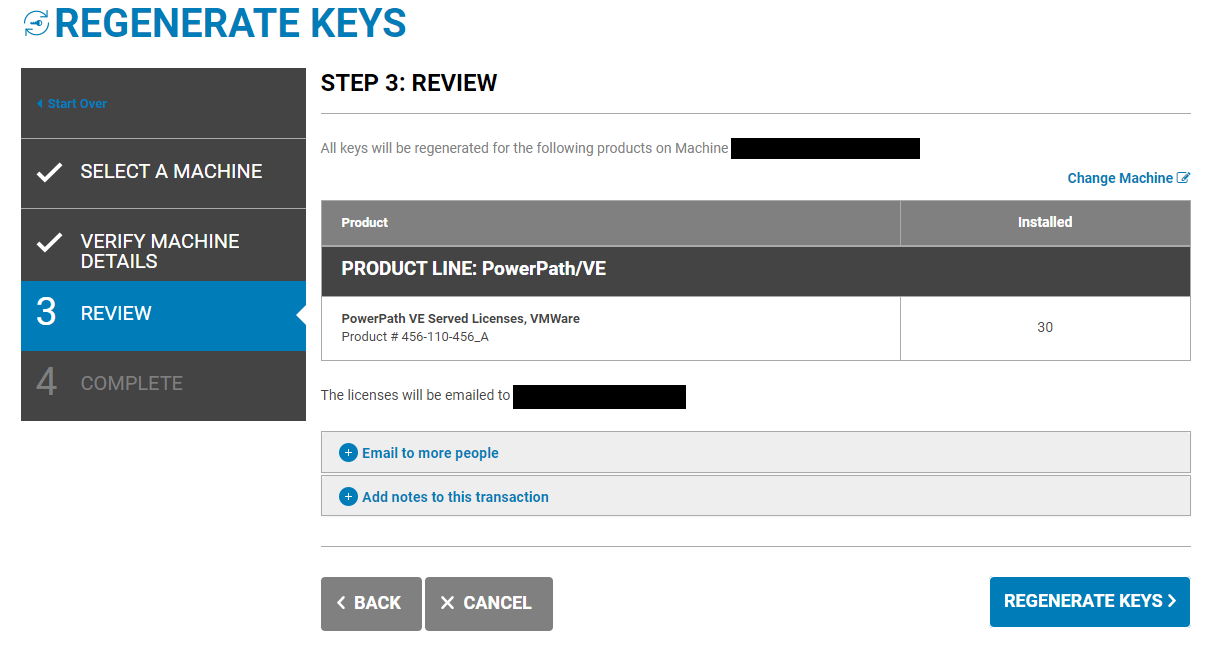Click the regenerate icon beside the page title
The width and height of the screenshot is (1232, 654).
click(x=36, y=21)
